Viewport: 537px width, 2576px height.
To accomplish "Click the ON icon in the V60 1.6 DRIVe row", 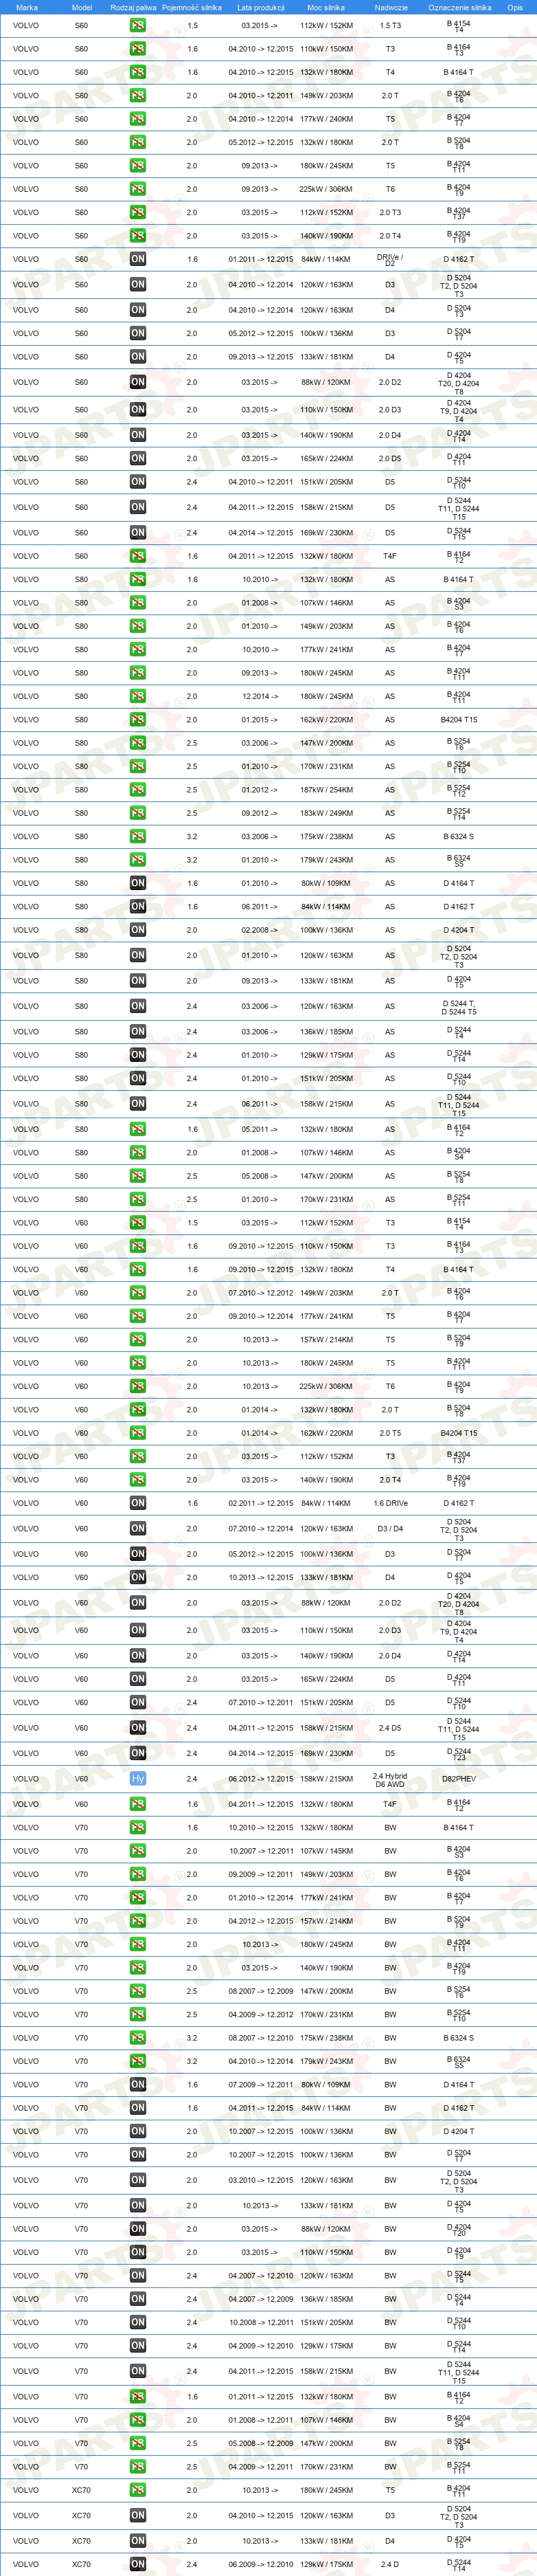I will pyautogui.click(x=138, y=1503).
